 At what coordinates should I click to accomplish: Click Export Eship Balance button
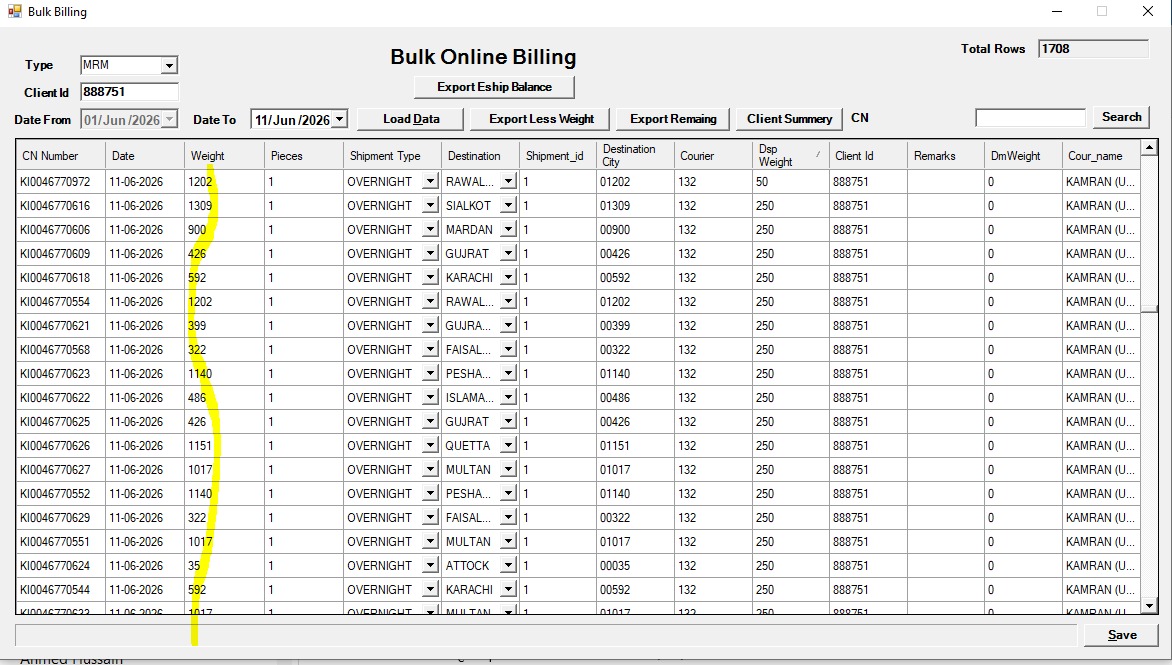click(494, 87)
